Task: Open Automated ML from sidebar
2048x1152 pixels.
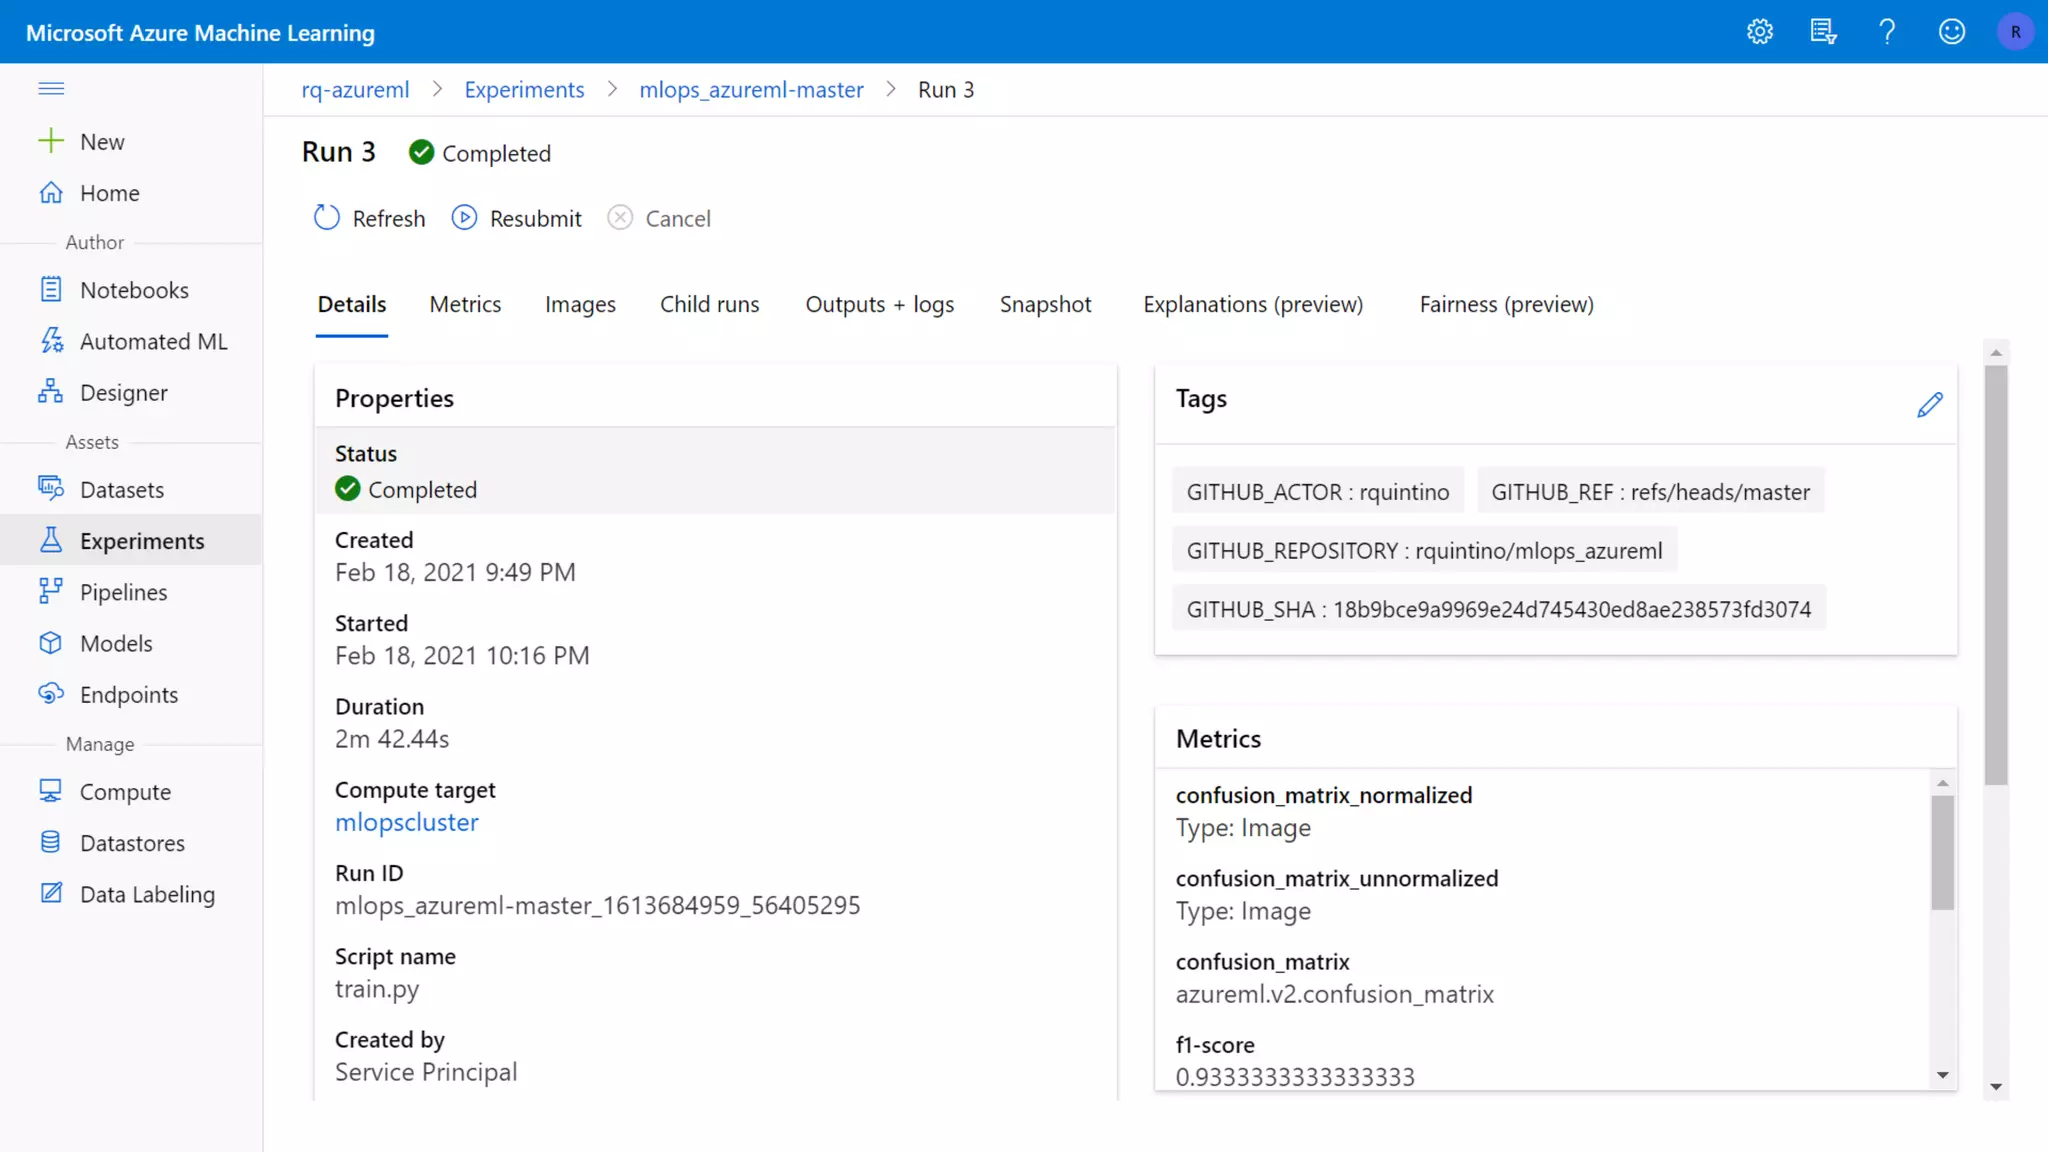Action: click(x=153, y=342)
